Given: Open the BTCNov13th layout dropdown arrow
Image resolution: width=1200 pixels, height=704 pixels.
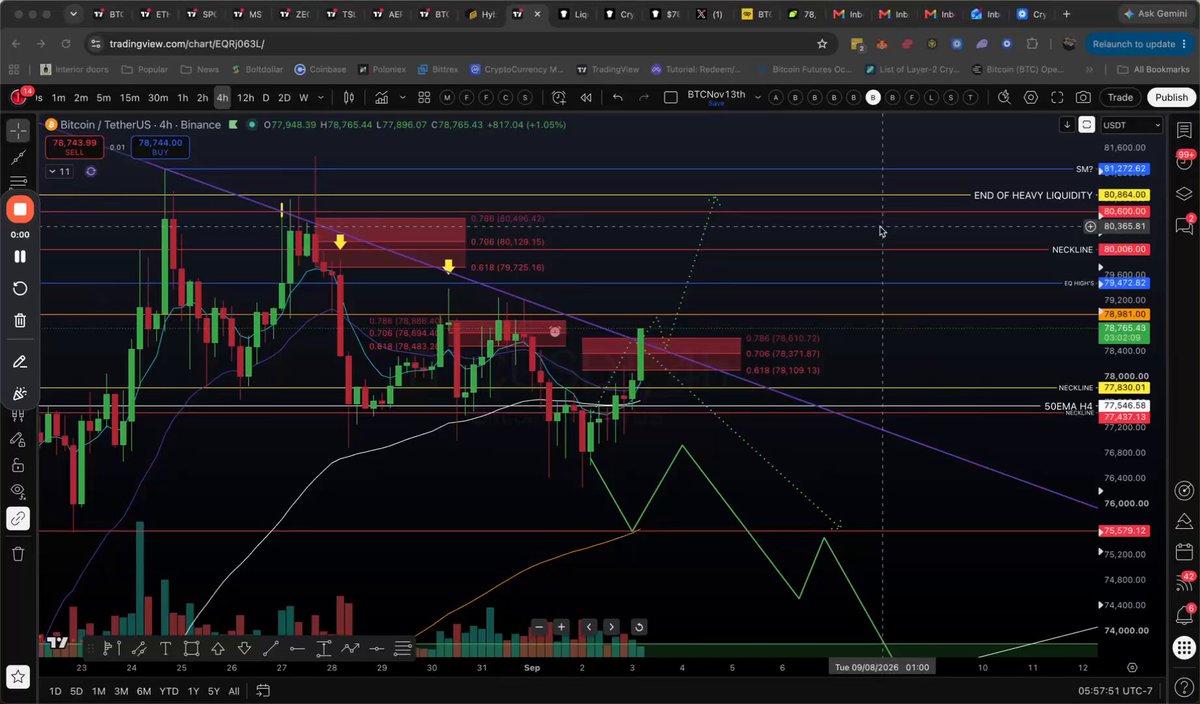Looking at the screenshot, I should (x=757, y=97).
